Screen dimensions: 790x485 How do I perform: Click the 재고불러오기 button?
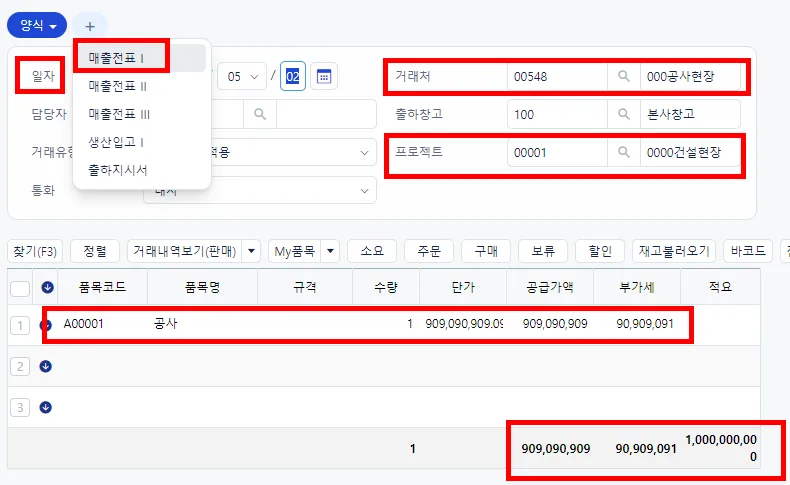coord(674,251)
